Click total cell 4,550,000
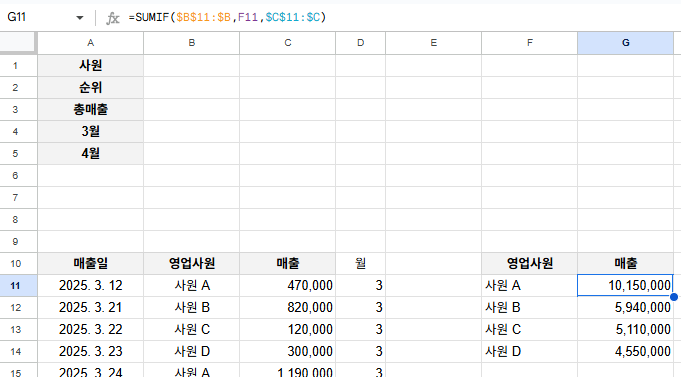 pos(625,351)
